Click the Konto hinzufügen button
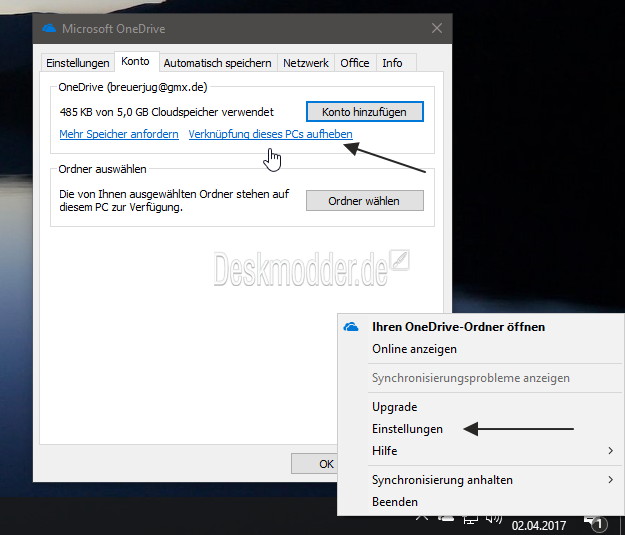625x535 pixels. pyautogui.click(x=364, y=112)
